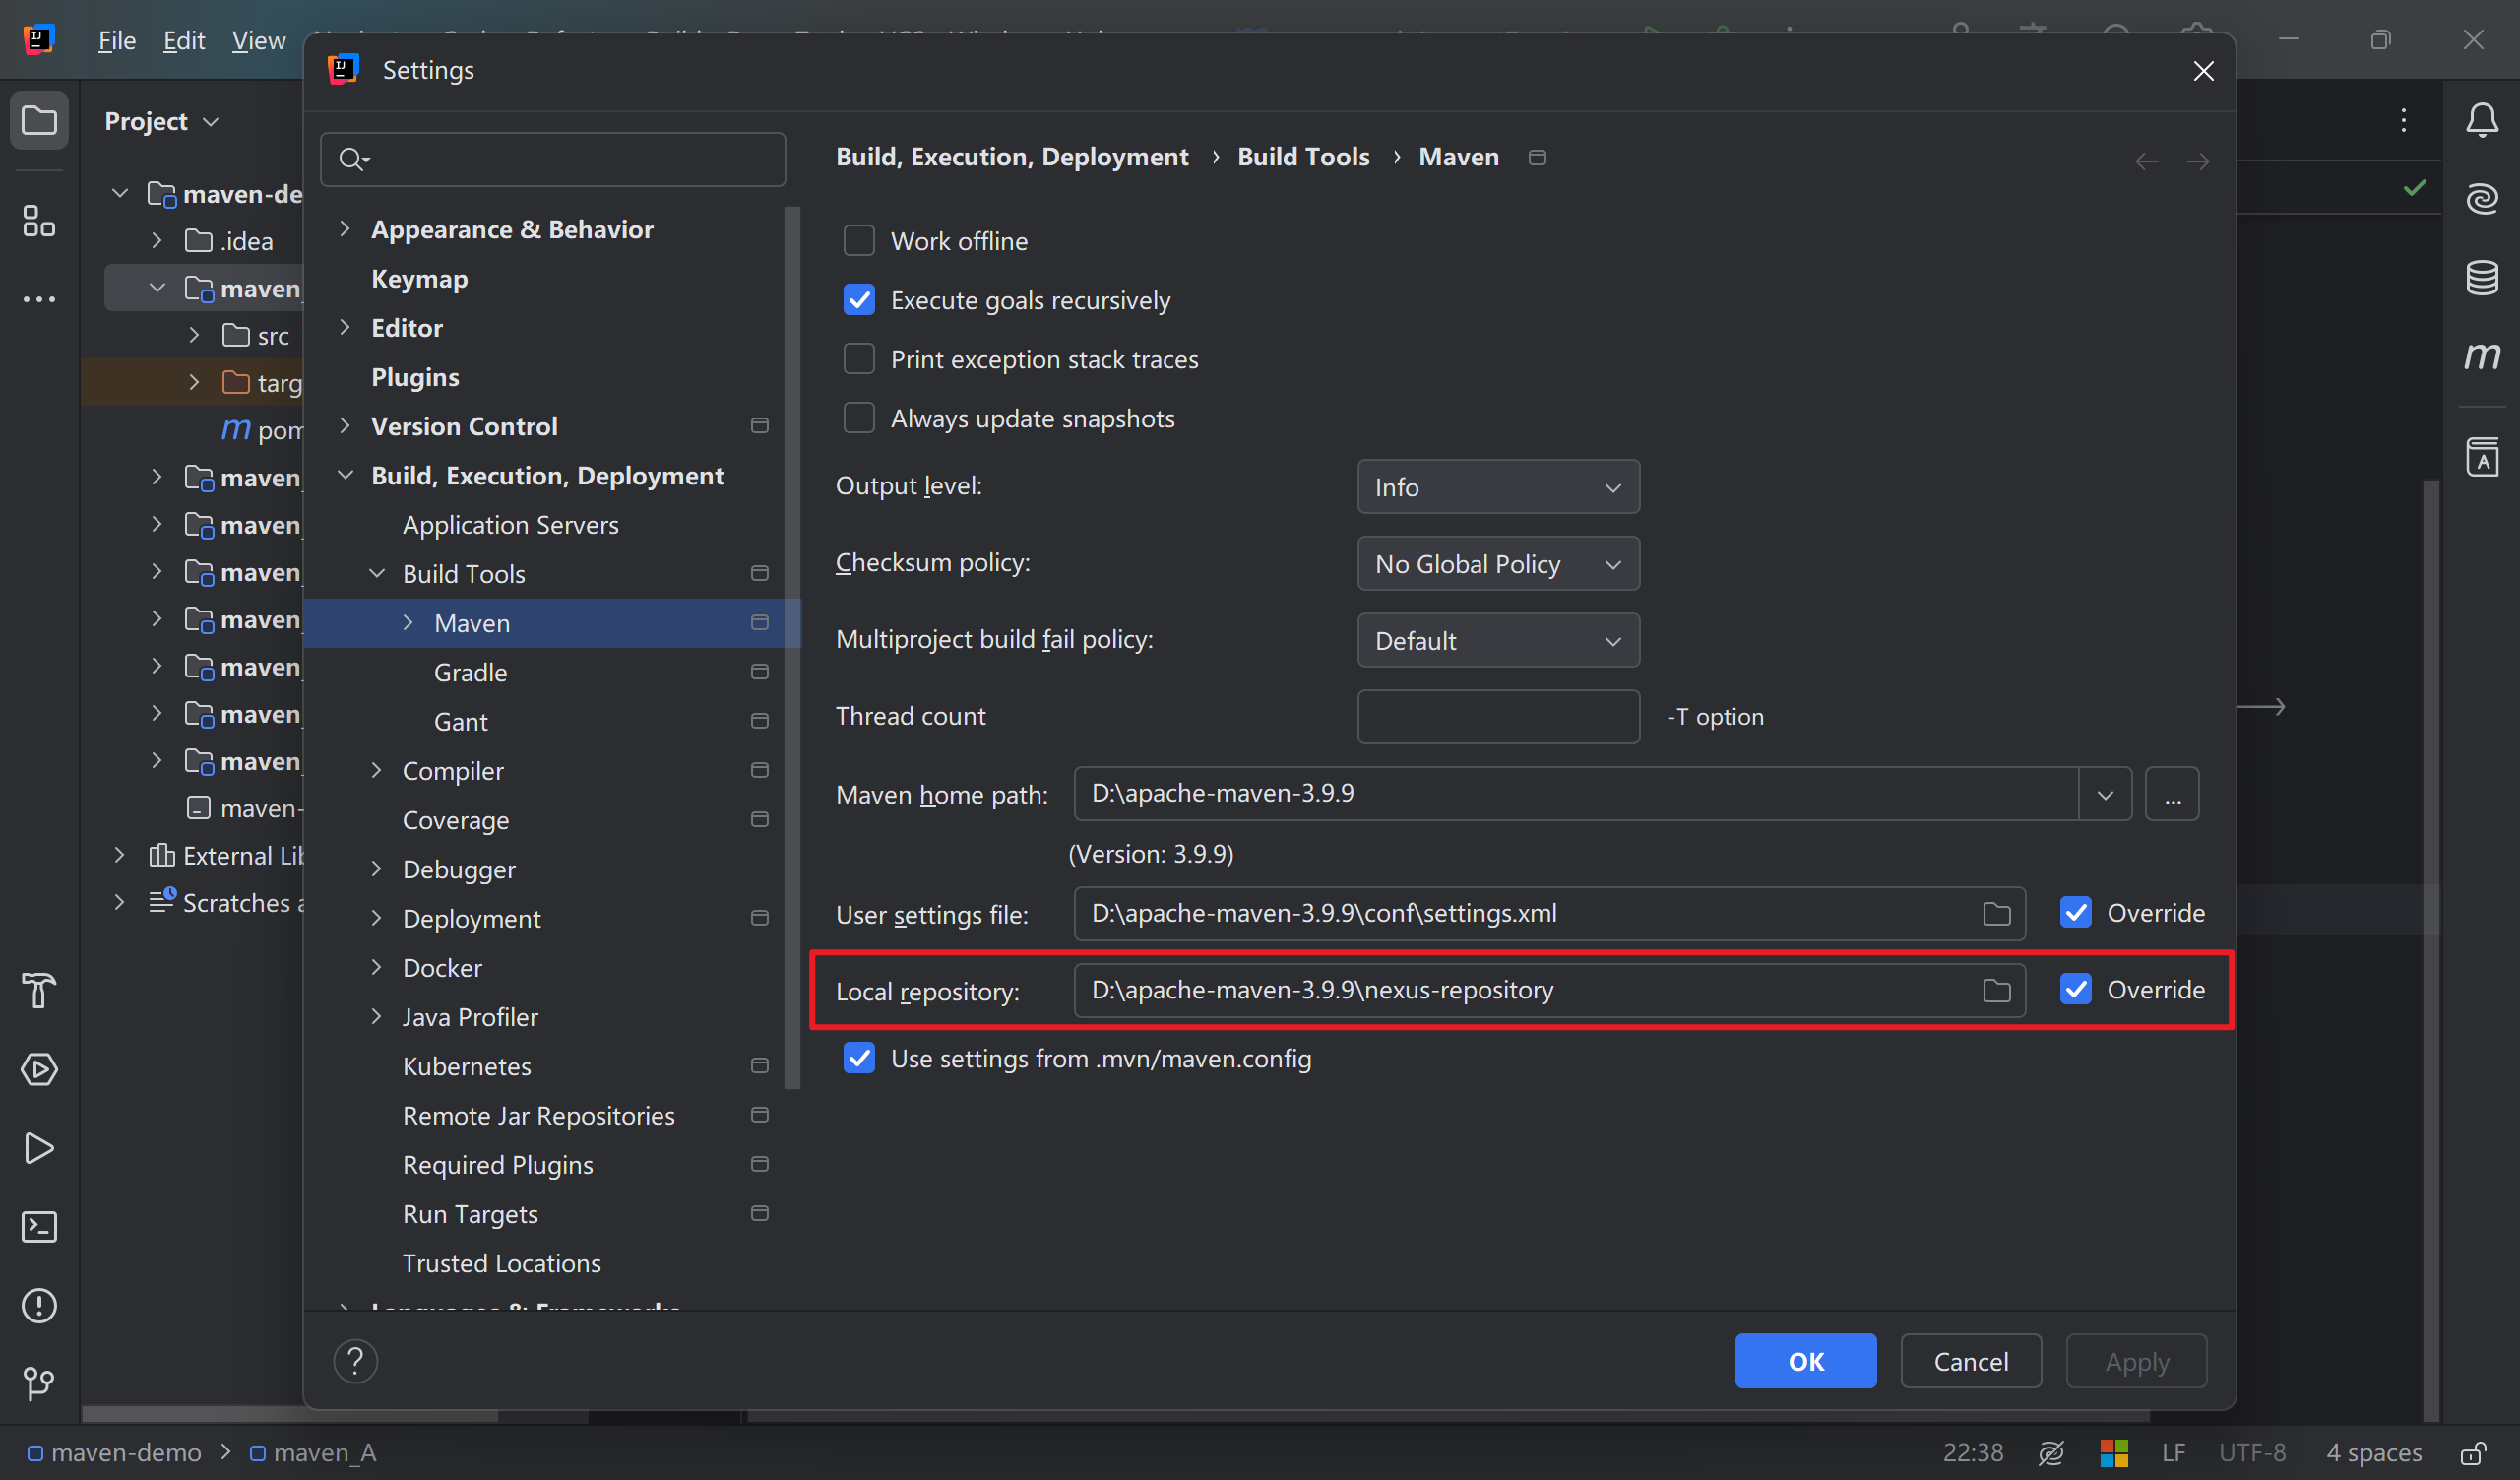This screenshot has width=2520, height=1480.
Task: Enable the Work offline checkbox
Action: click(x=859, y=241)
